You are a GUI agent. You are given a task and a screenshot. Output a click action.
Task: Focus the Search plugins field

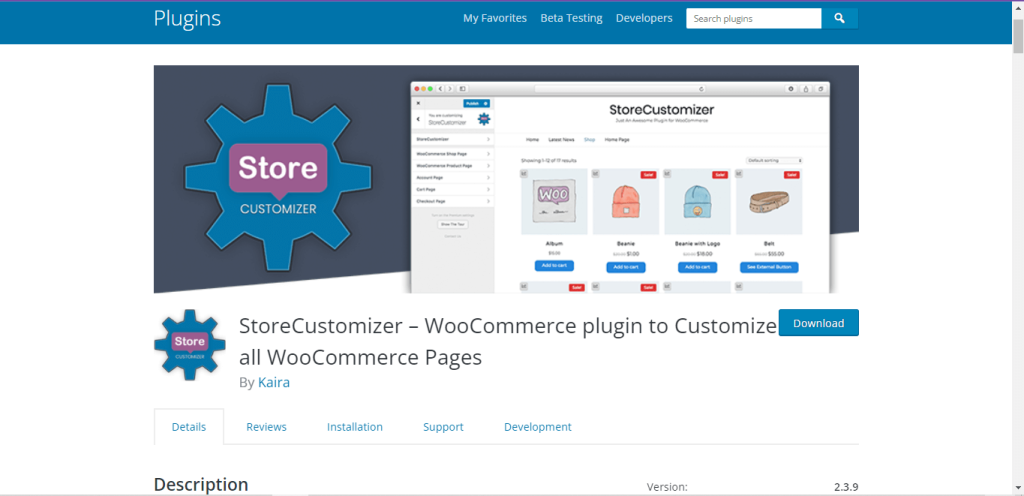[754, 18]
